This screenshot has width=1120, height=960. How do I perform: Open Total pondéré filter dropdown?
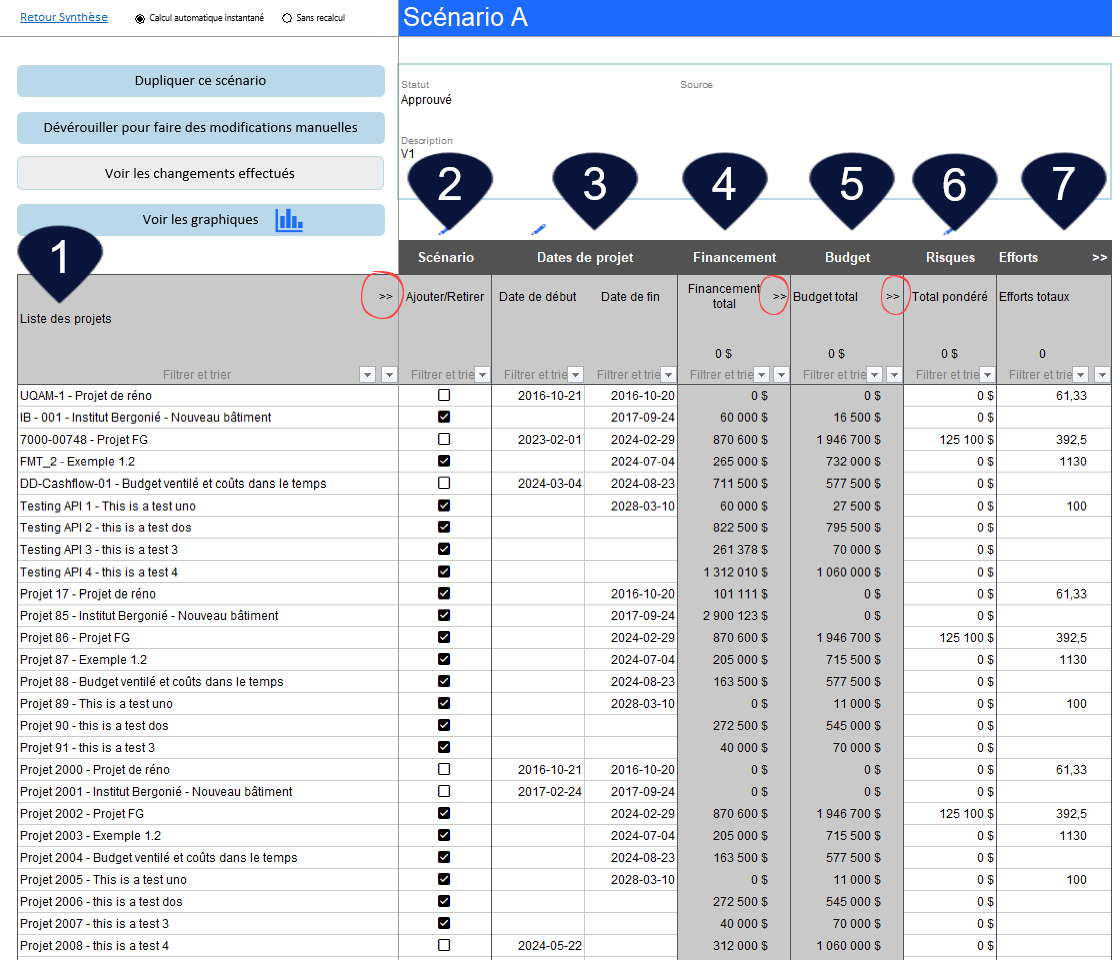[987, 374]
